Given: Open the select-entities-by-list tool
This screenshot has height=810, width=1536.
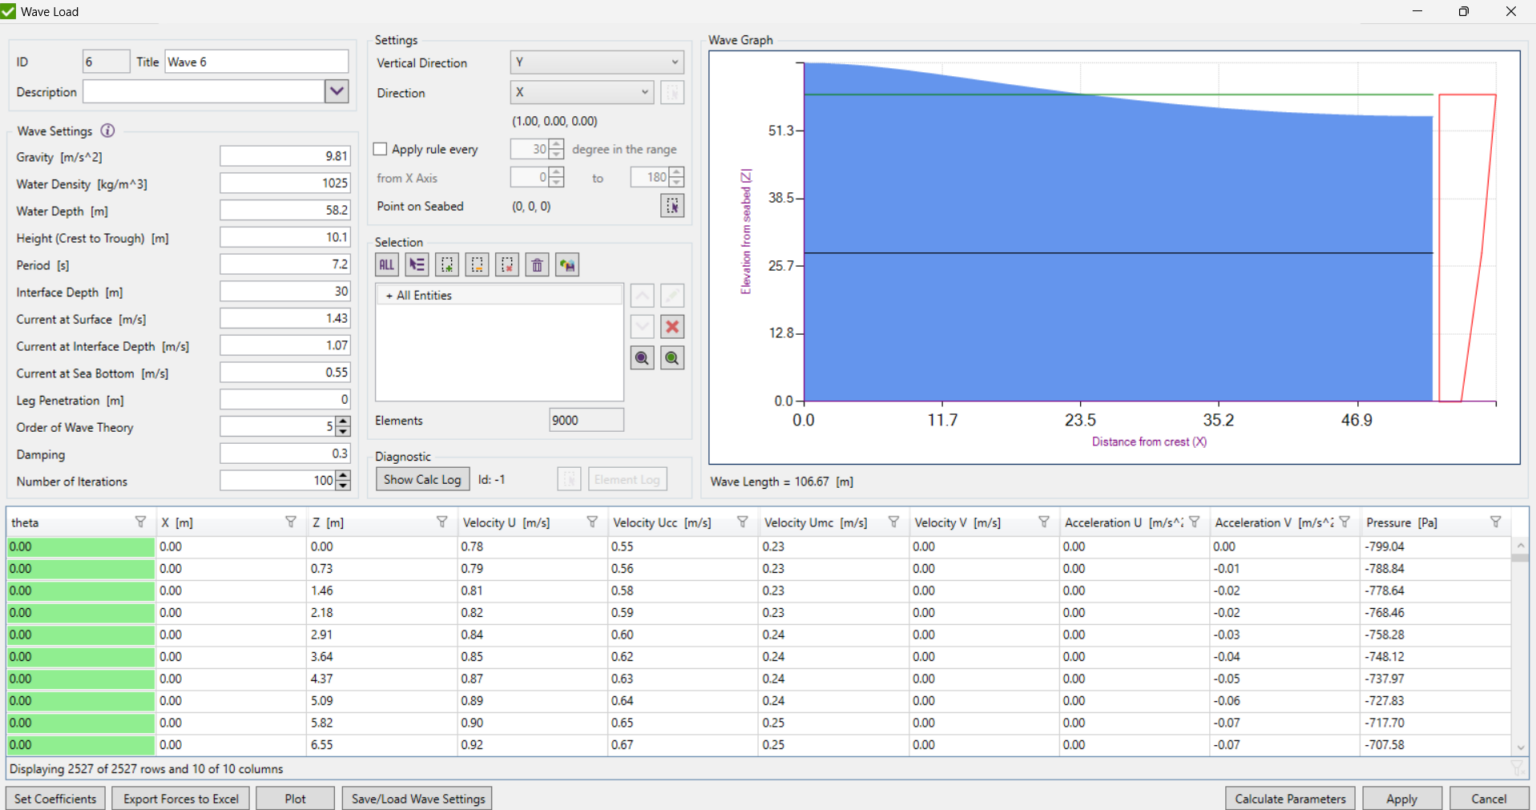Looking at the screenshot, I should click(x=417, y=264).
